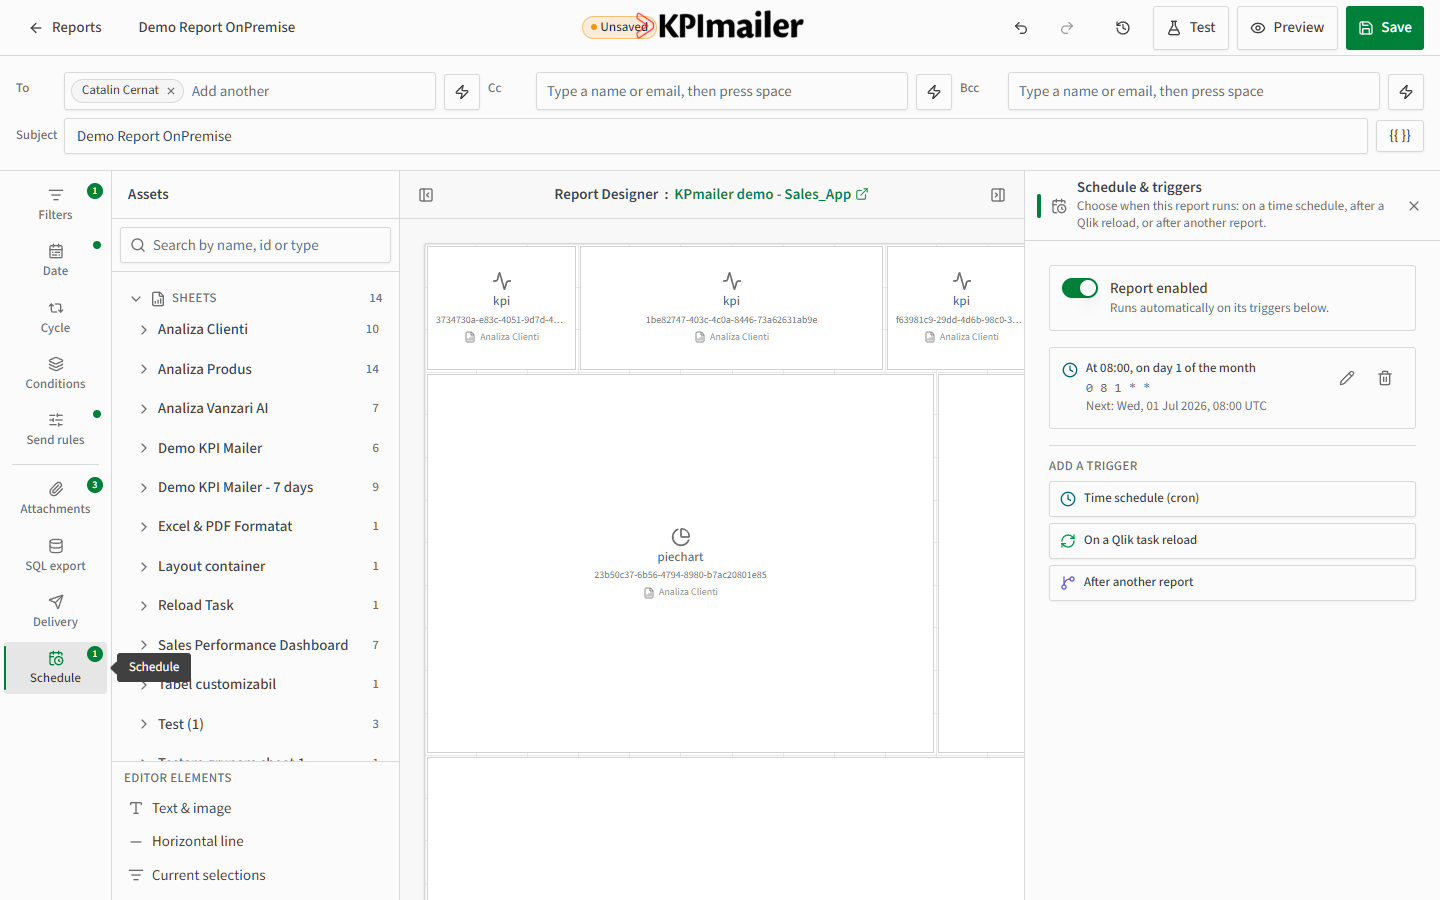The image size is (1440, 900).
Task: Focus the Cc email input
Action: click(x=722, y=91)
